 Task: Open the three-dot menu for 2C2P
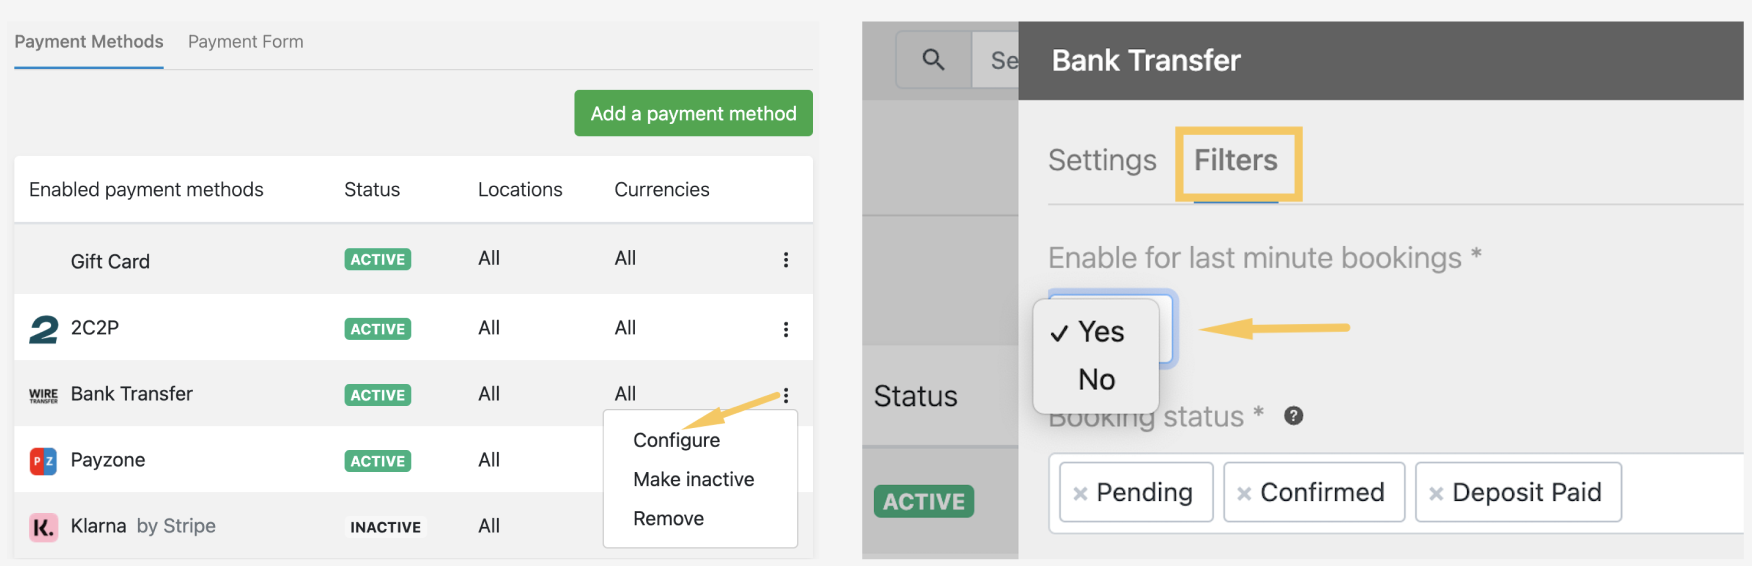pos(786,329)
